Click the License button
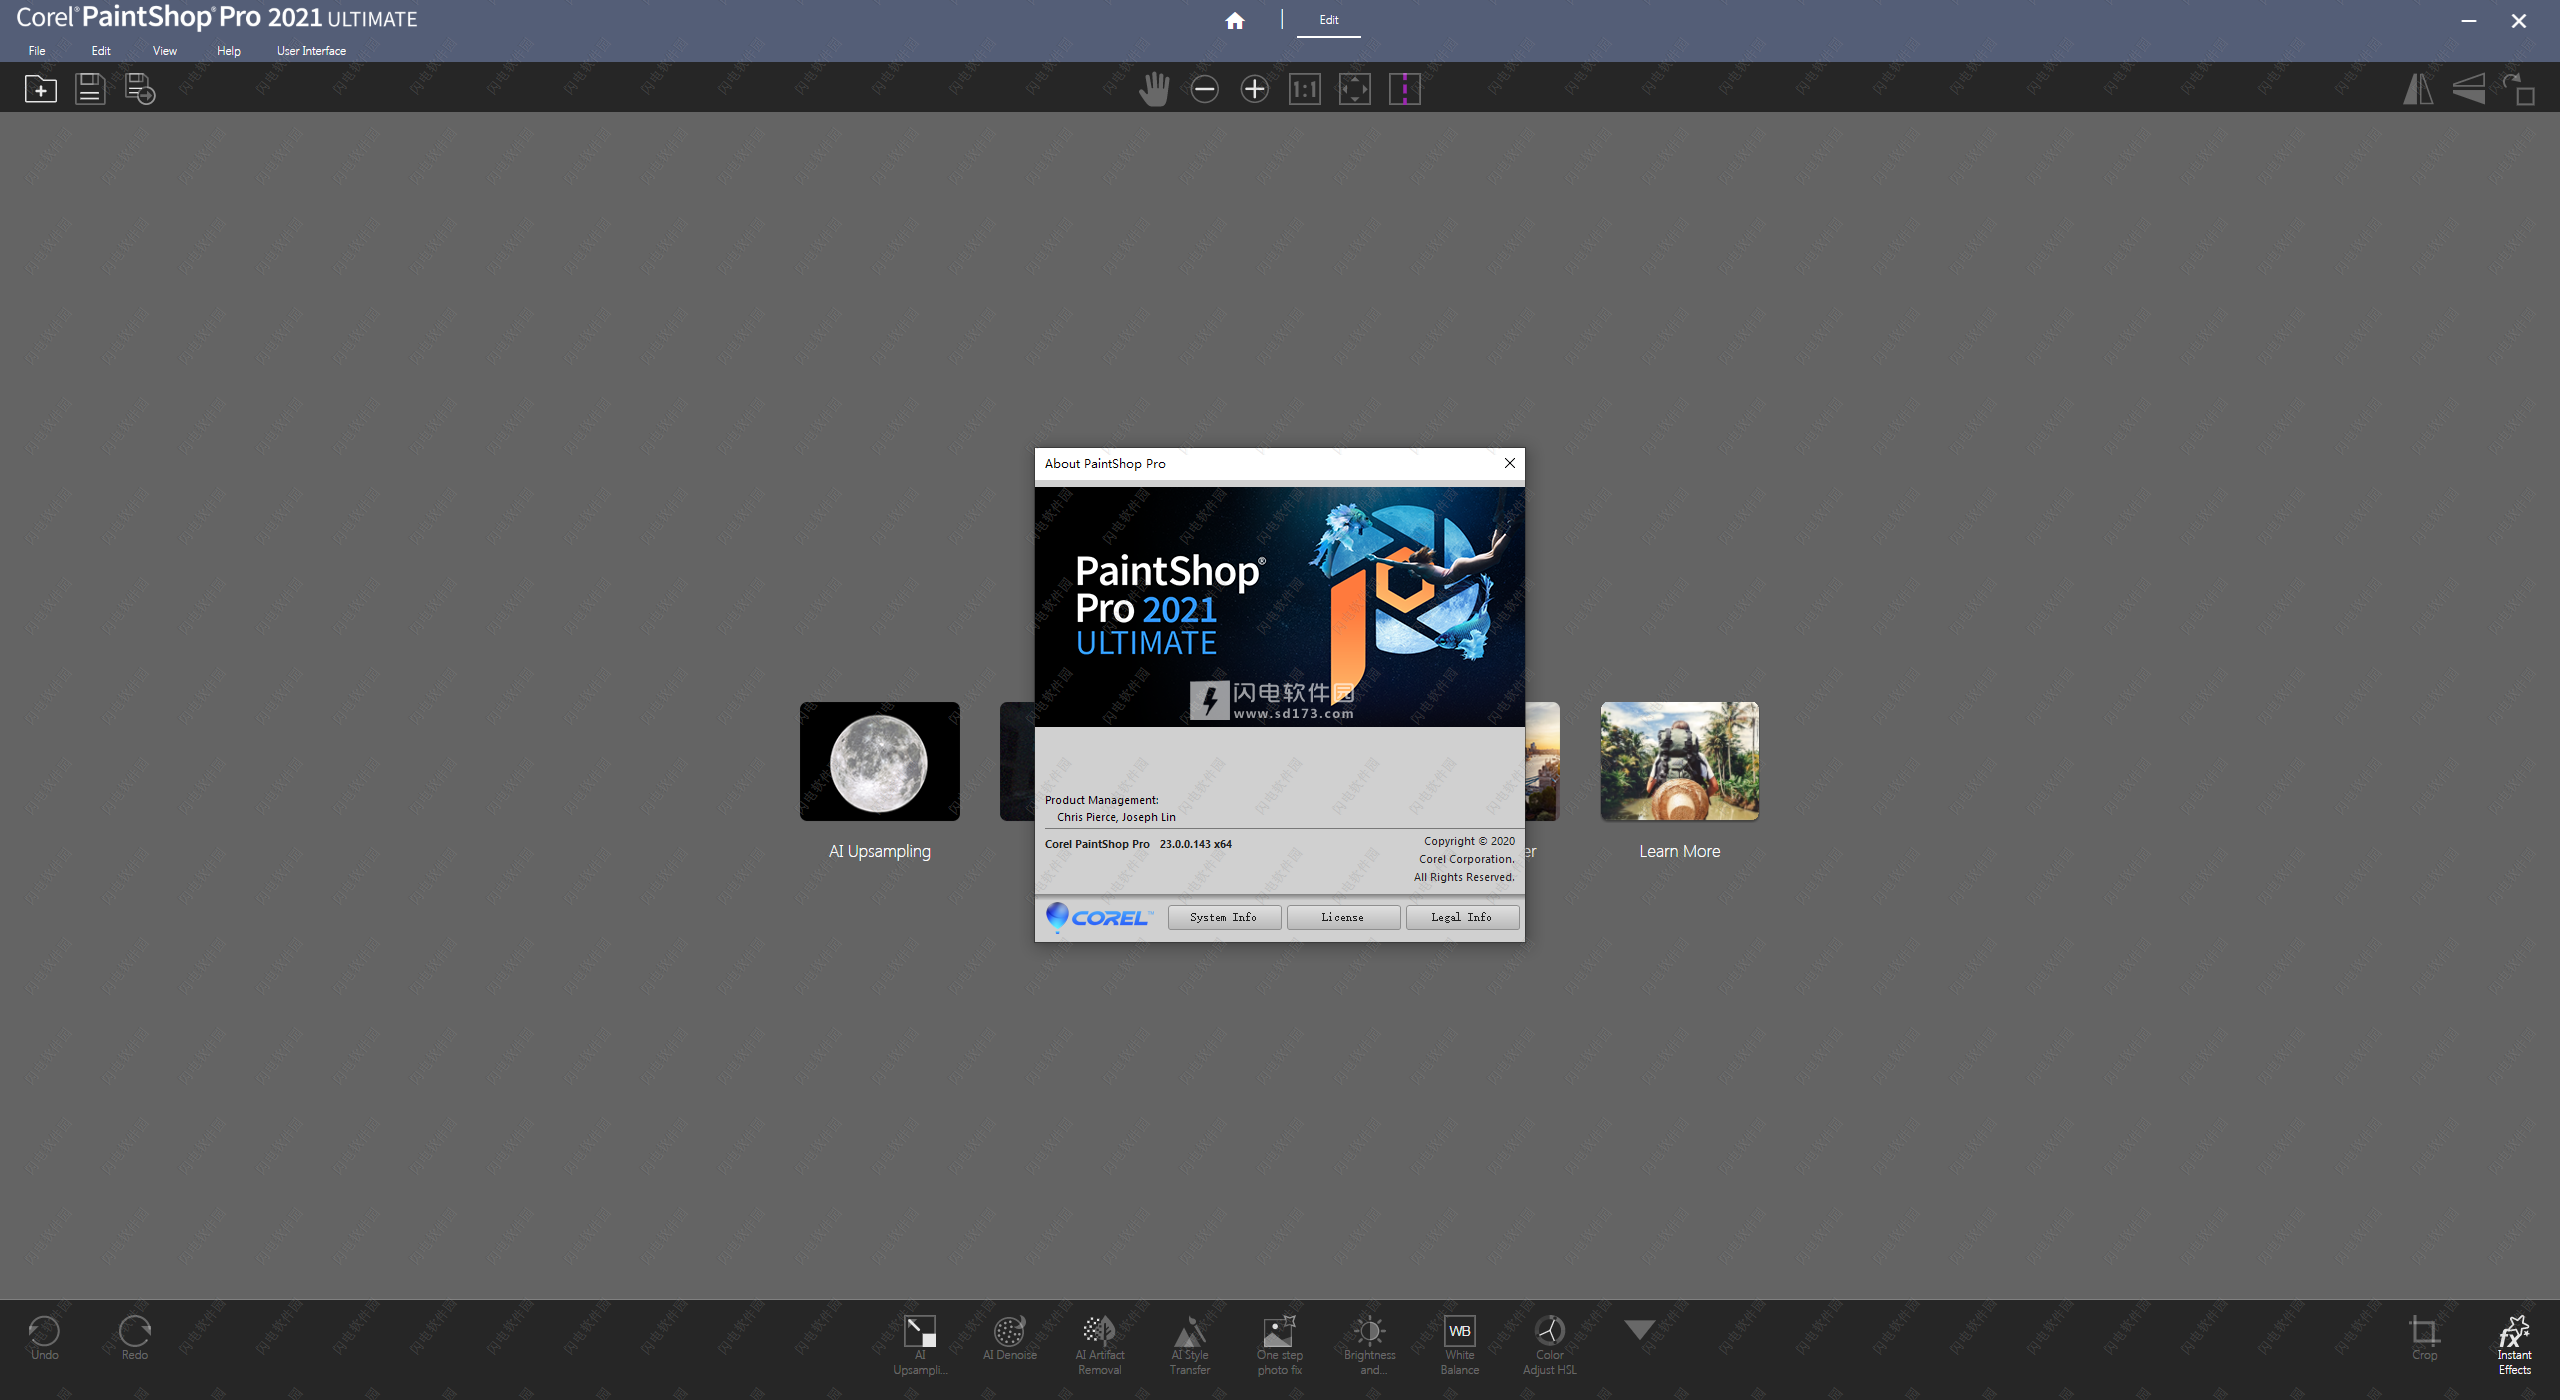The width and height of the screenshot is (2560, 1400). pos(1343,917)
